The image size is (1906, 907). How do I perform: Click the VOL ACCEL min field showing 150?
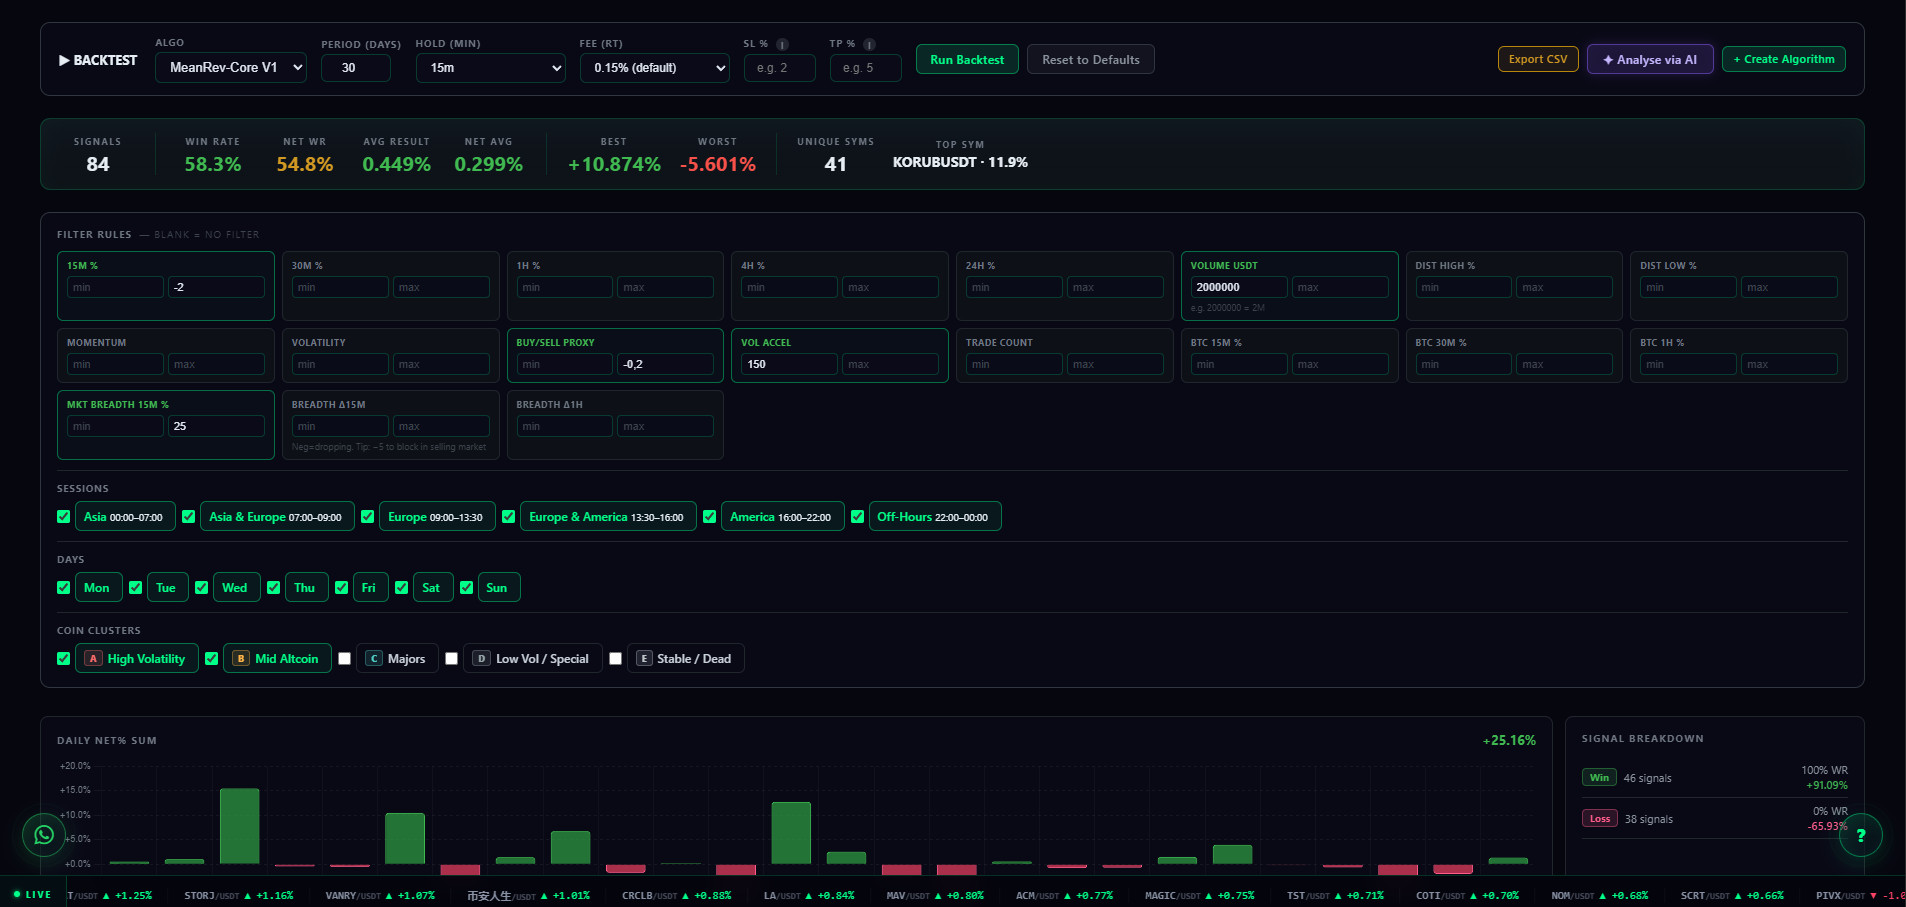[x=790, y=364]
